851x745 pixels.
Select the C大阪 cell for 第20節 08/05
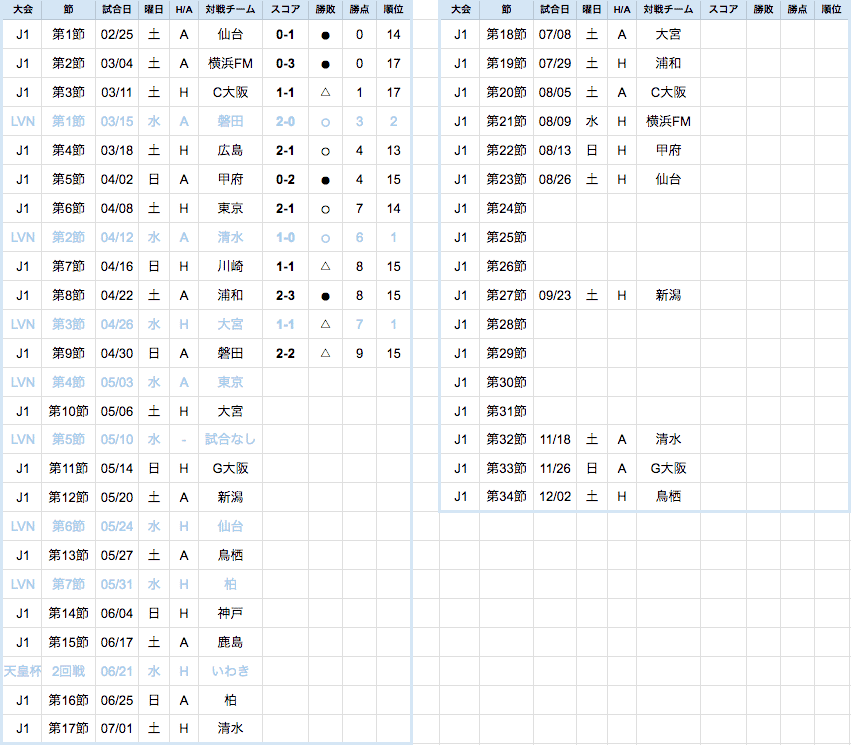[x=668, y=93]
